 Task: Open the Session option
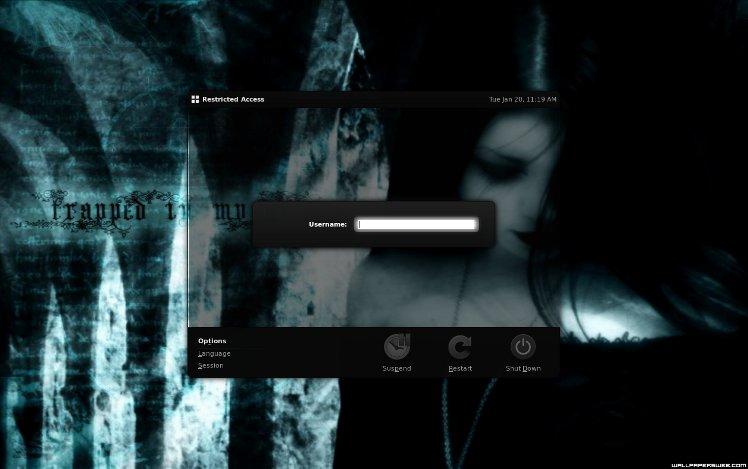click(210, 365)
